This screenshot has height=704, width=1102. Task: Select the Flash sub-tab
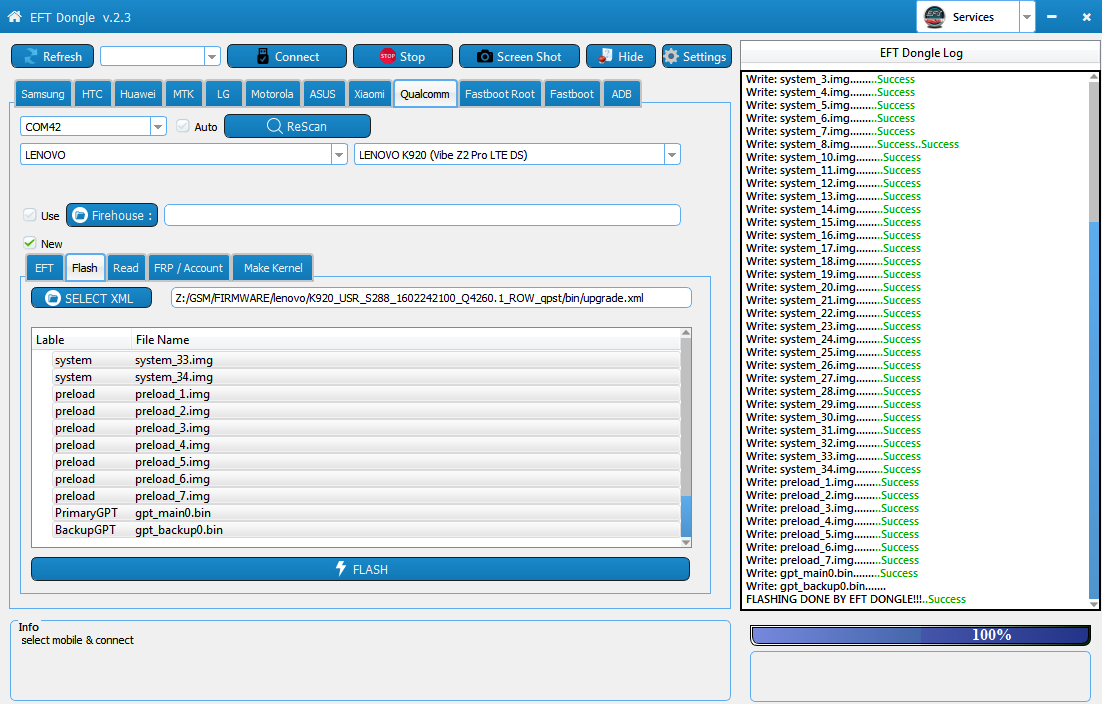[x=84, y=268]
